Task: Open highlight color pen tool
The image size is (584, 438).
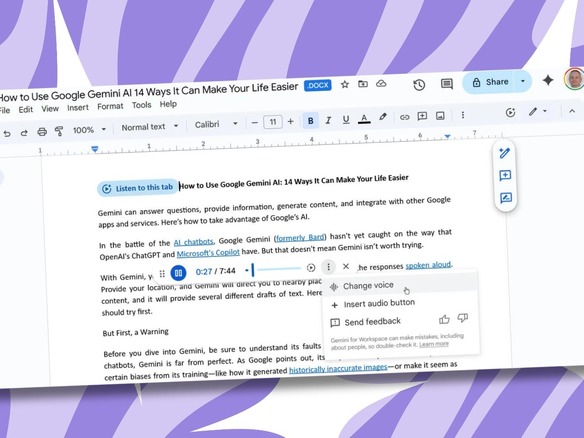Action: click(383, 117)
